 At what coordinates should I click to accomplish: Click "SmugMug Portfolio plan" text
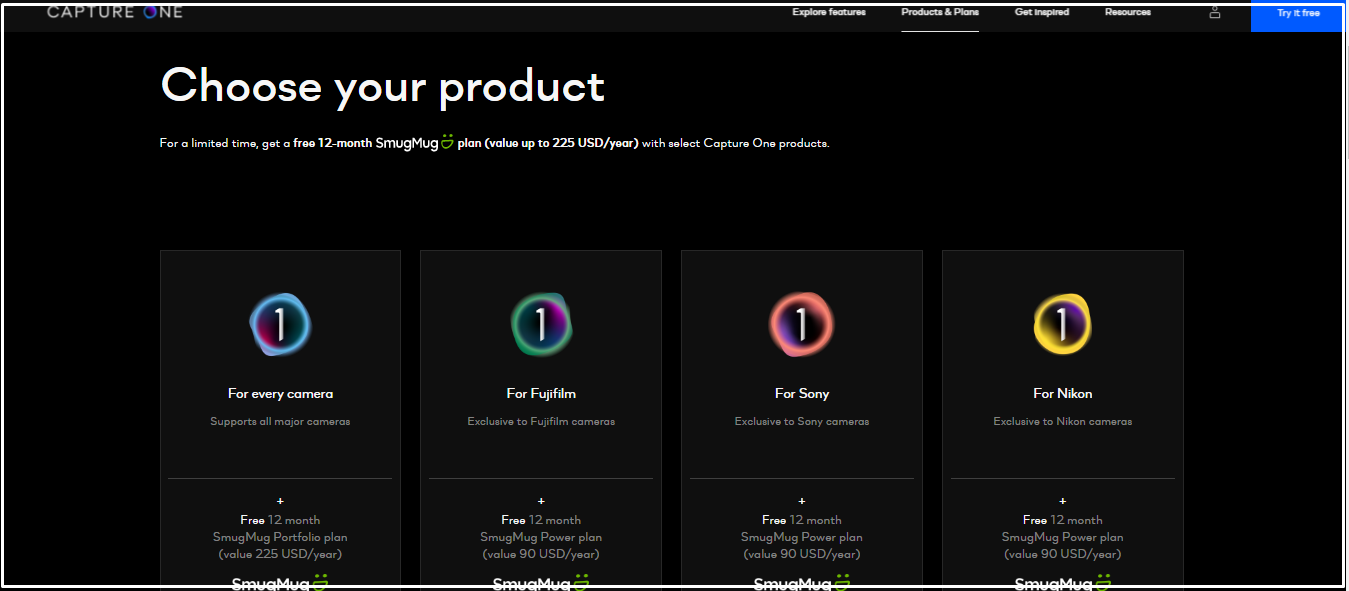(280, 538)
